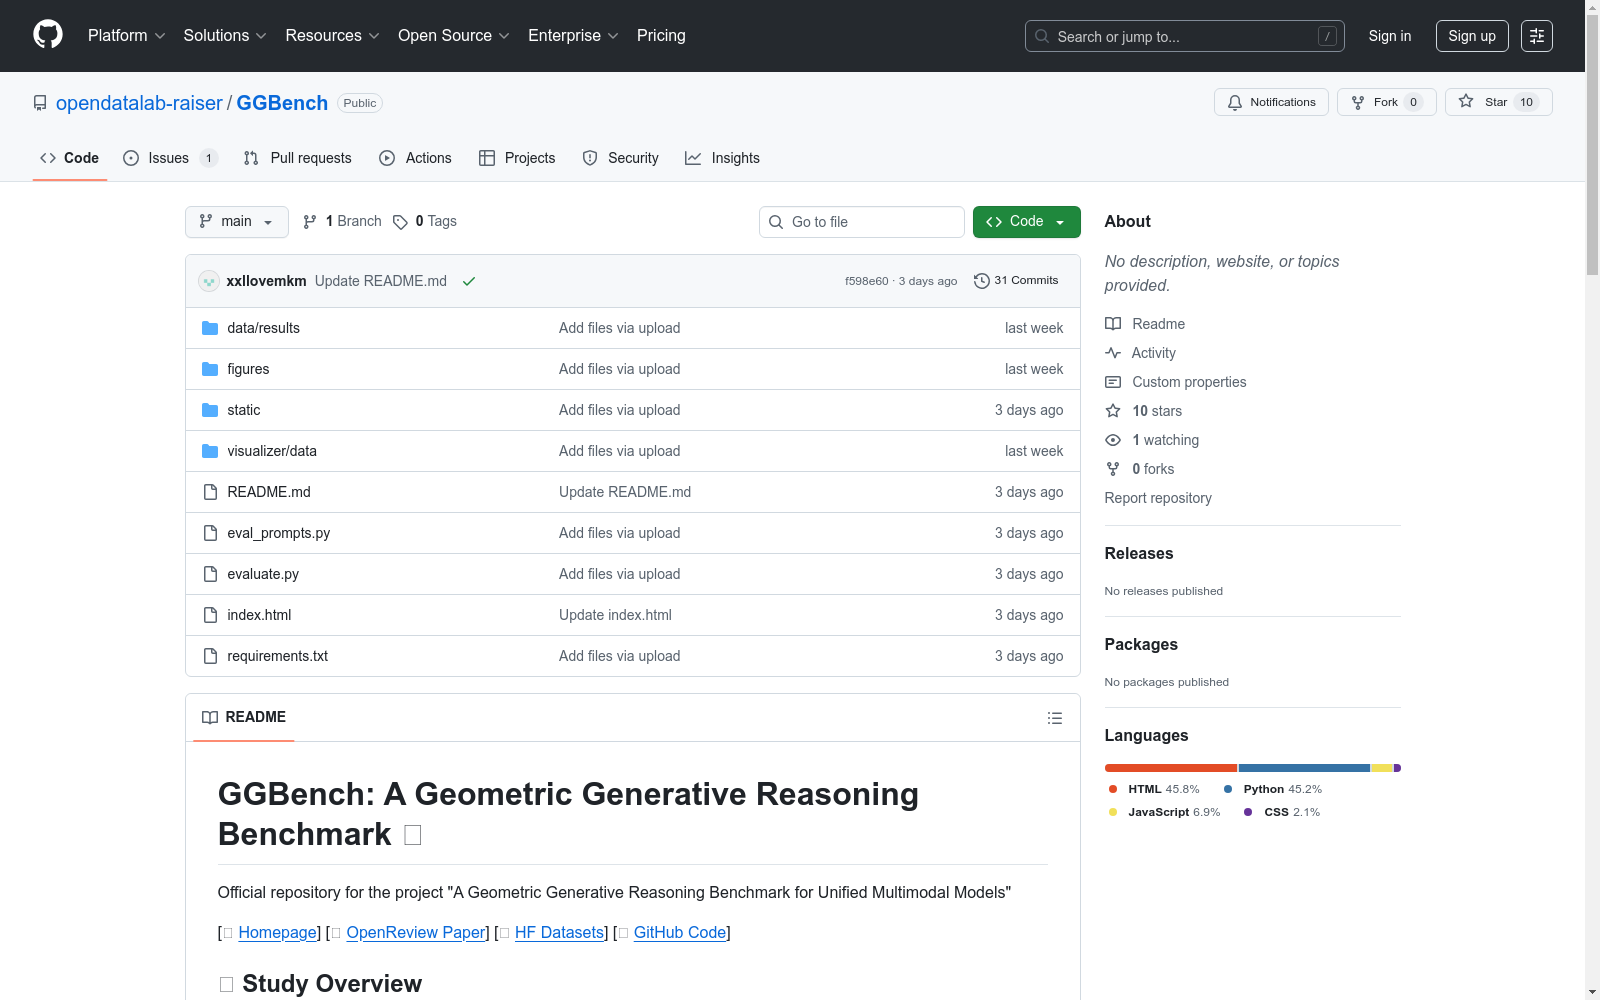This screenshot has width=1600, height=1000.
Task: Click the "Update index.html" commit message
Action: click(x=615, y=615)
